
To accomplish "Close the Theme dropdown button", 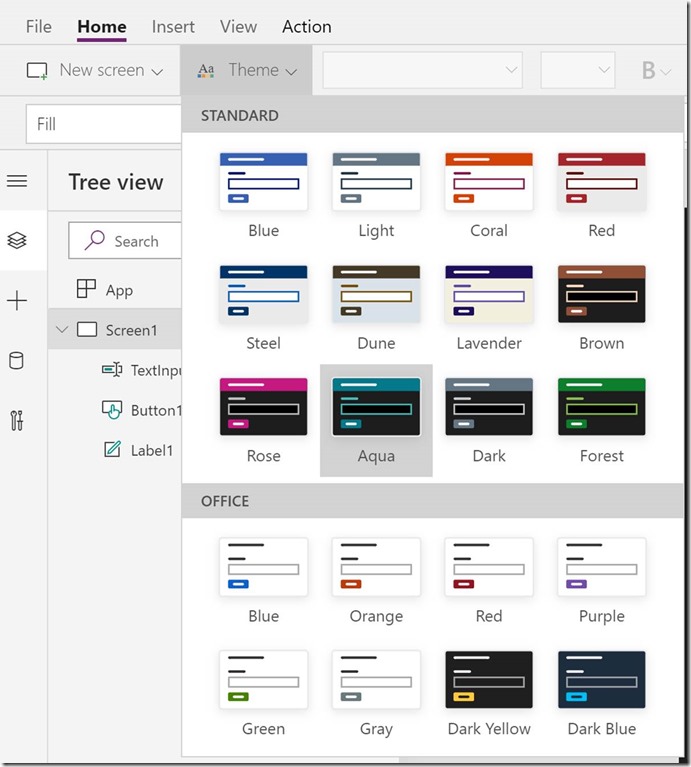I will 247,70.
